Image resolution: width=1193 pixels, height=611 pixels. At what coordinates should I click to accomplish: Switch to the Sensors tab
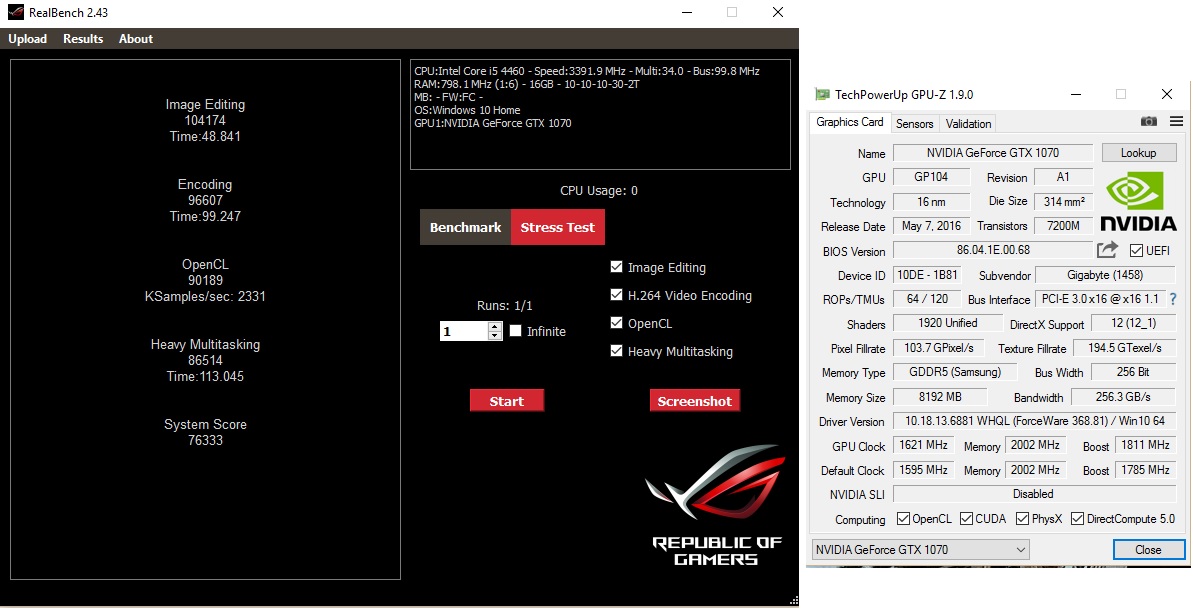pos(914,123)
